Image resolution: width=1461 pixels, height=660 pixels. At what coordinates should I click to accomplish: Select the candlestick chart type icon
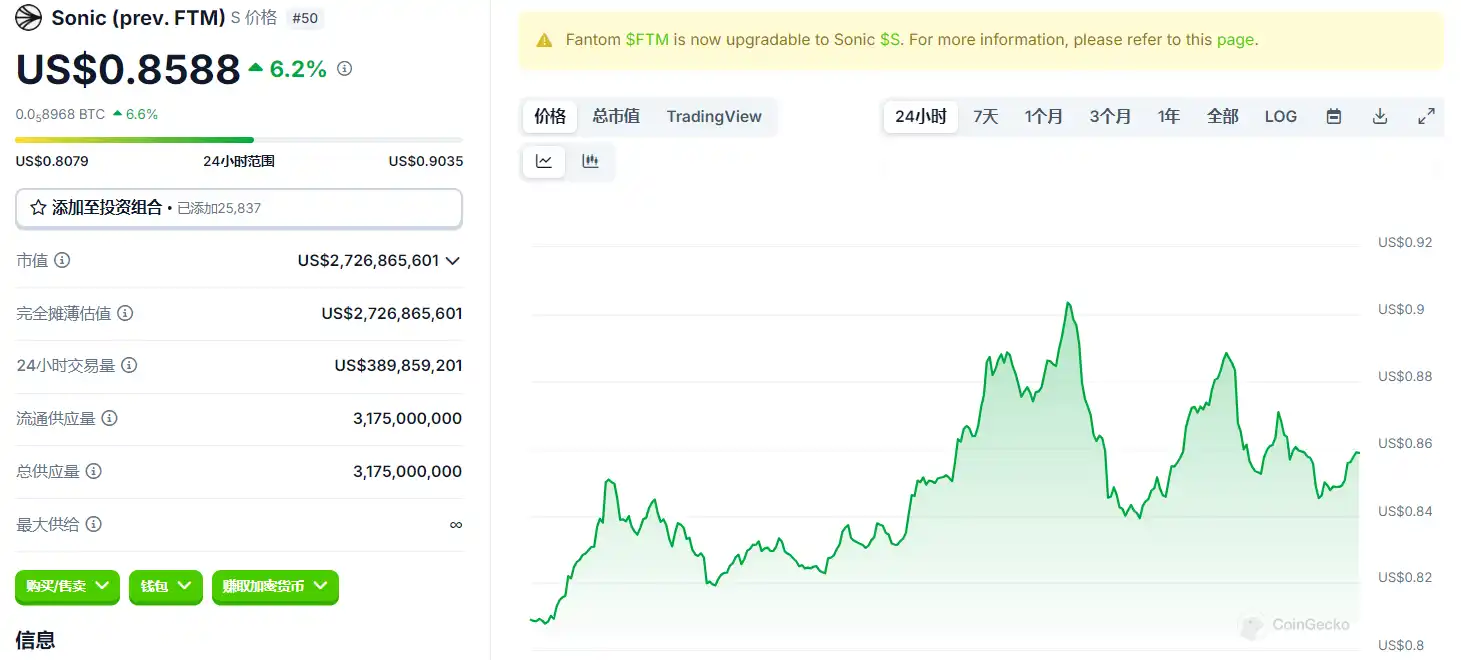pos(590,161)
